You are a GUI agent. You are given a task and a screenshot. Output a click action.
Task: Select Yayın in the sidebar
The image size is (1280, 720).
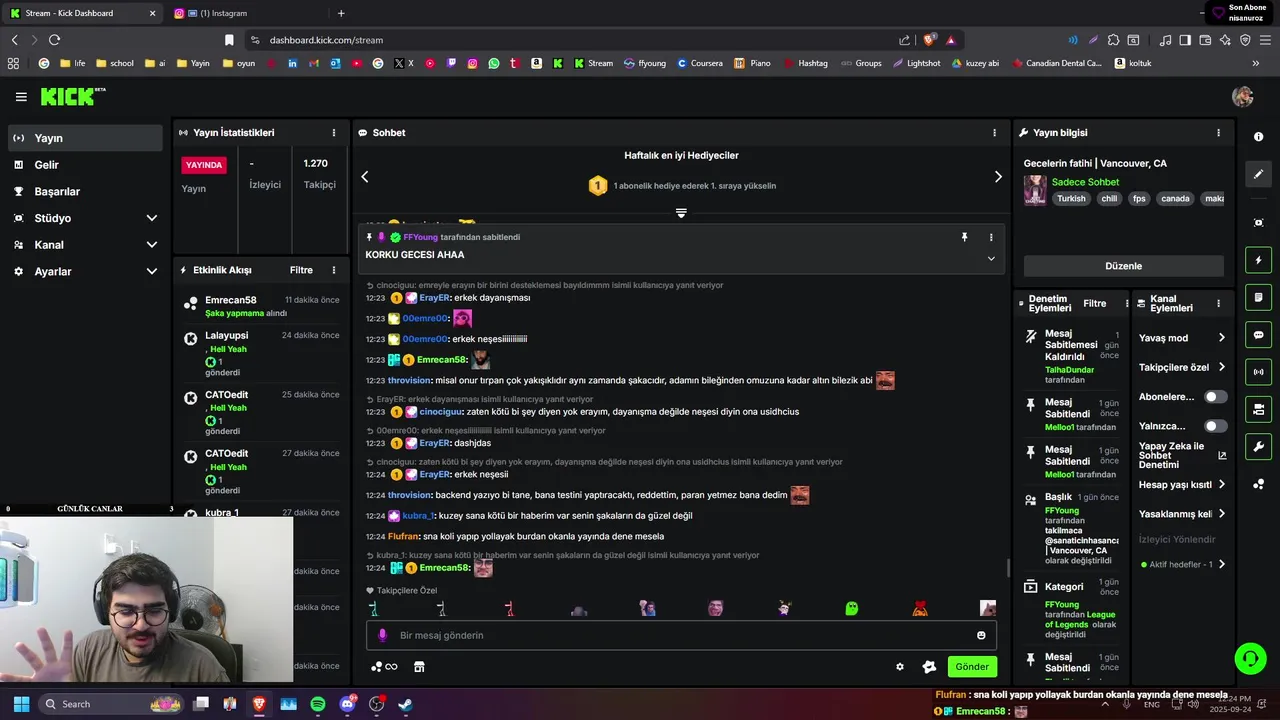[x=85, y=138]
